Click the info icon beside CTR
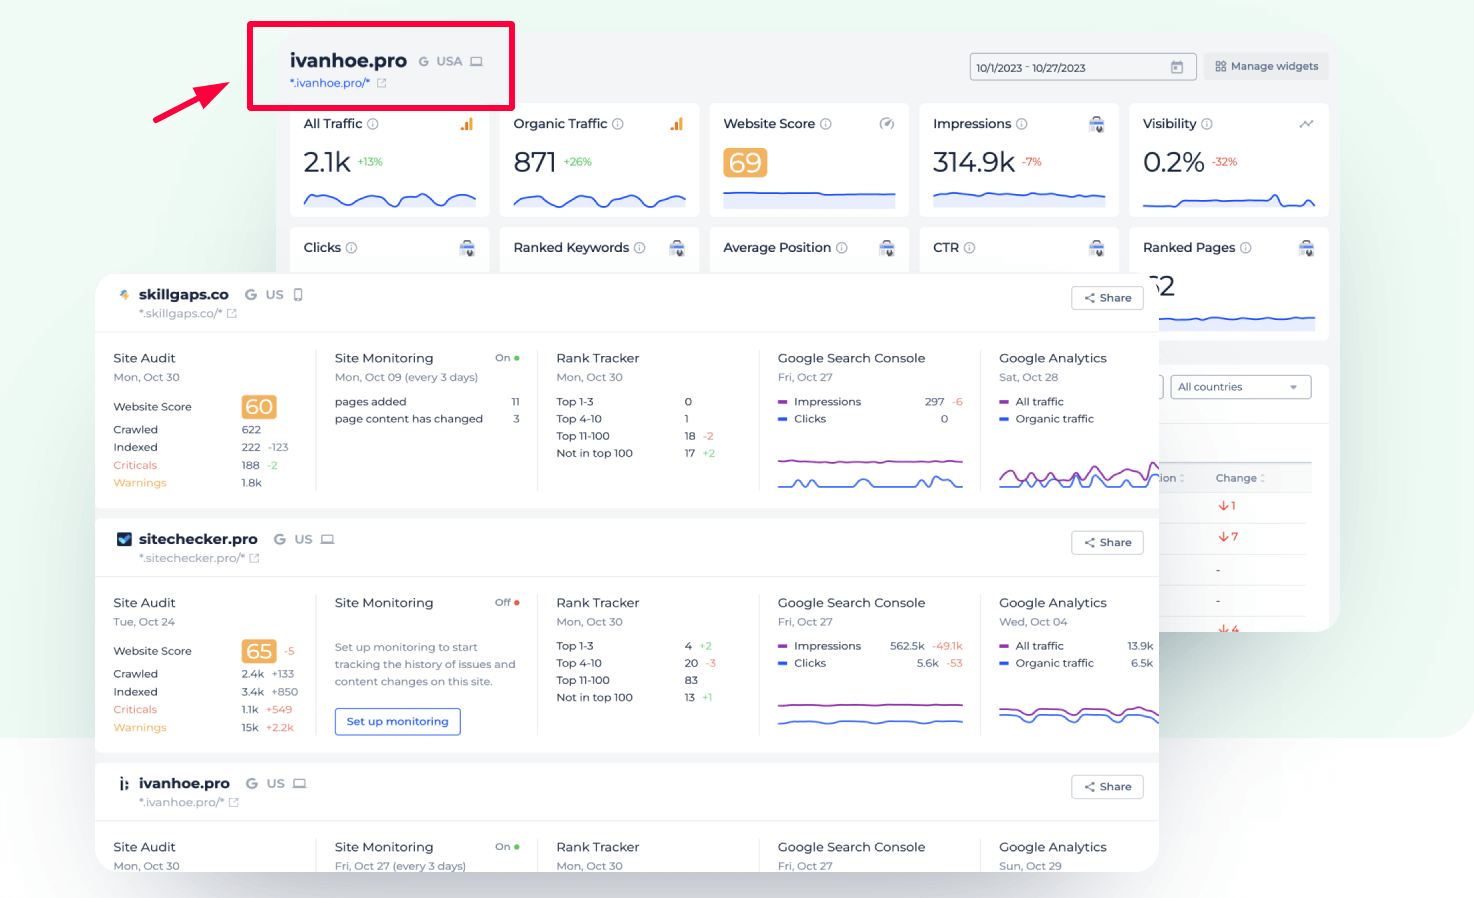Image resolution: width=1474 pixels, height=898 pixels. 970,248
